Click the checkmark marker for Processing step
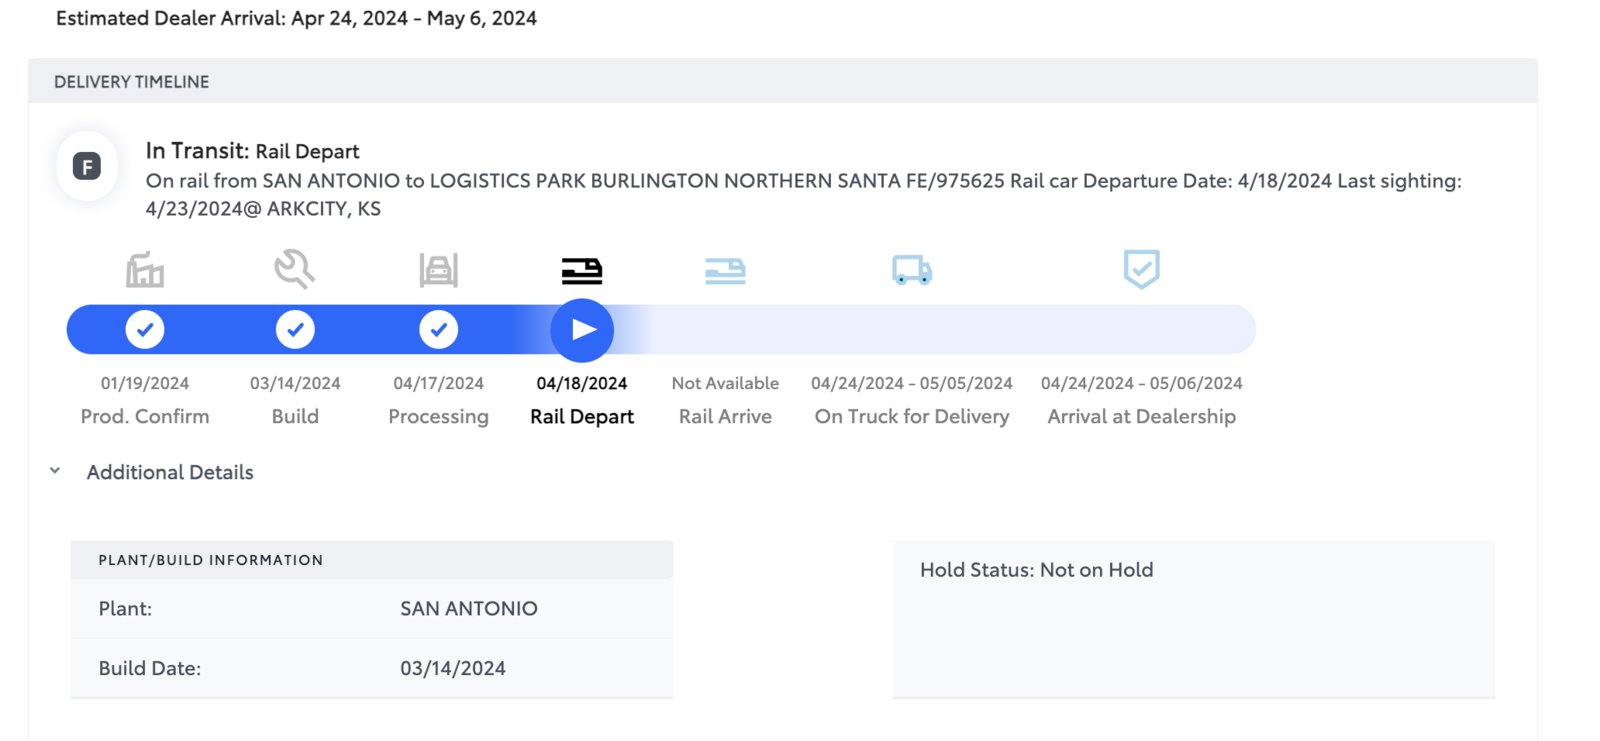This screenshot has width=1600, height=741. (x=438, y=329)
